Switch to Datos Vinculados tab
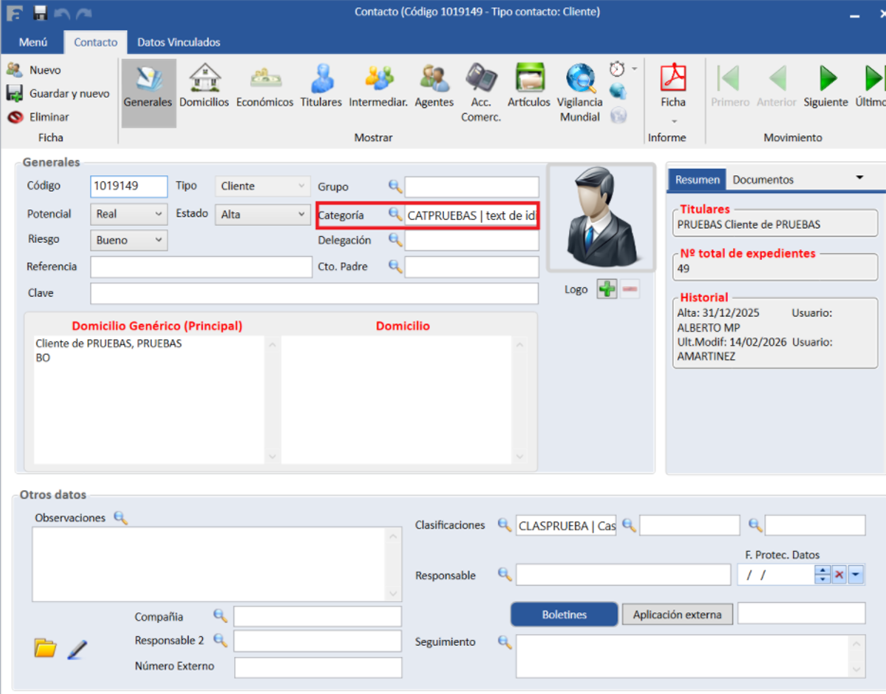 (x=178, y=42)
